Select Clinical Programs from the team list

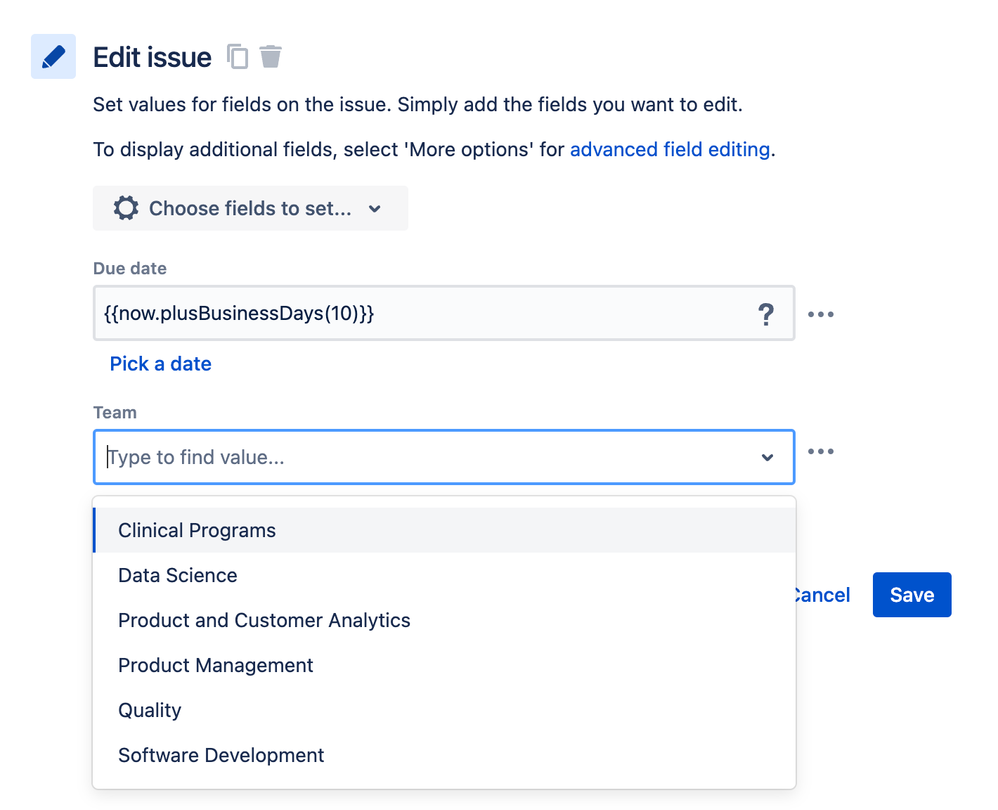(197, 530)
